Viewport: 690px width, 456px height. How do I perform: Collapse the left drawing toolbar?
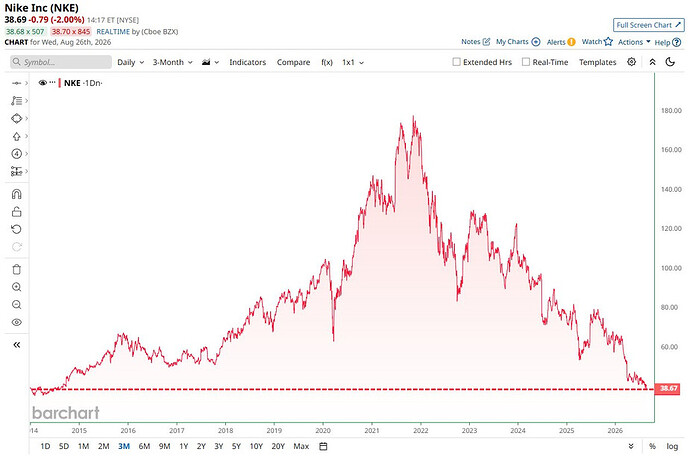click(16, 345)
